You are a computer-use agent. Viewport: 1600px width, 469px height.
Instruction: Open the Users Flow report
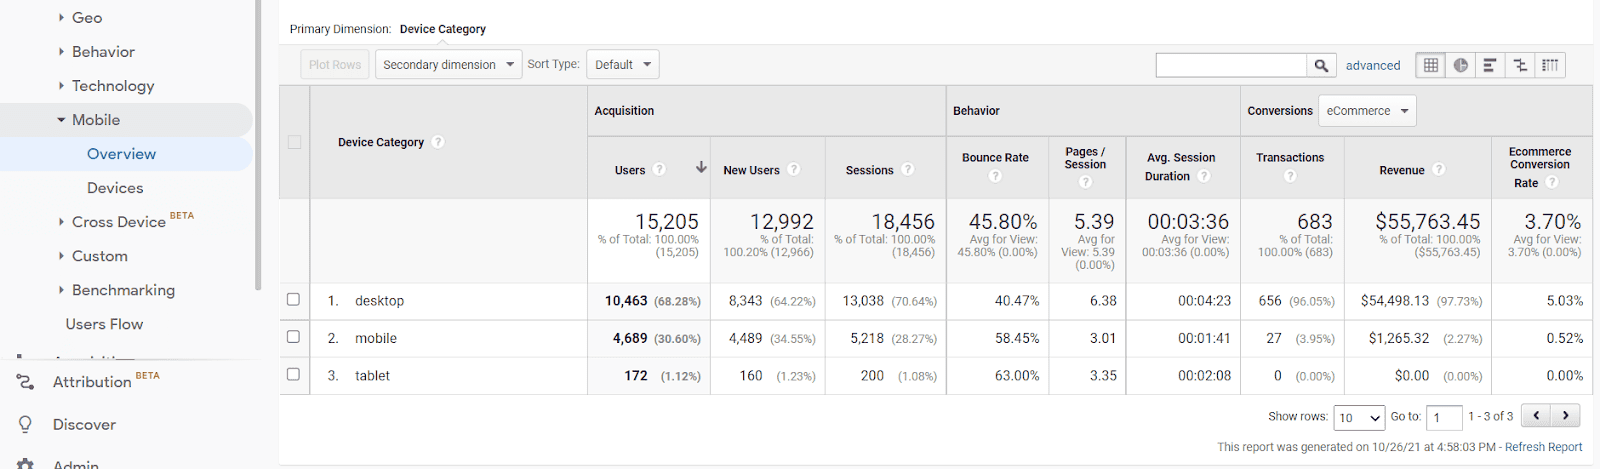[104, 324]
